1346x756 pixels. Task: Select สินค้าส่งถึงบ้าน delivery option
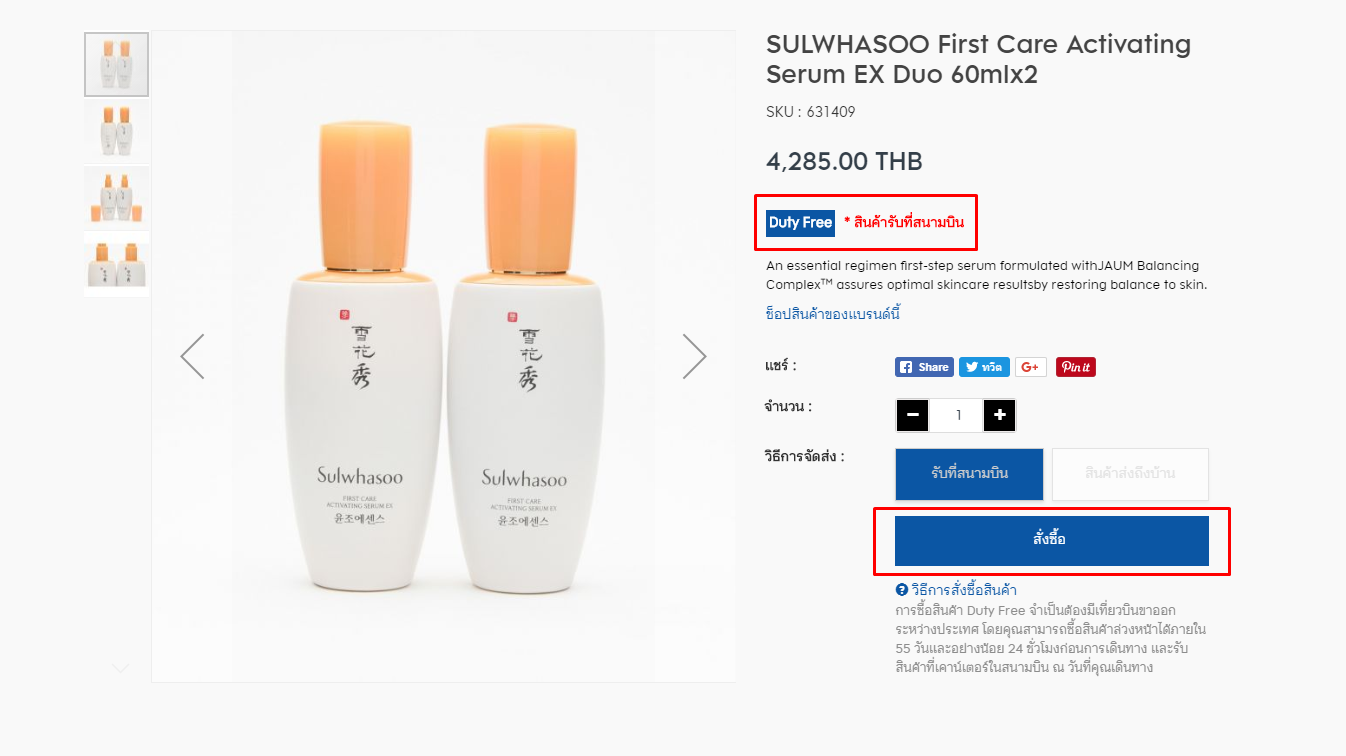tap(1130, 474)
